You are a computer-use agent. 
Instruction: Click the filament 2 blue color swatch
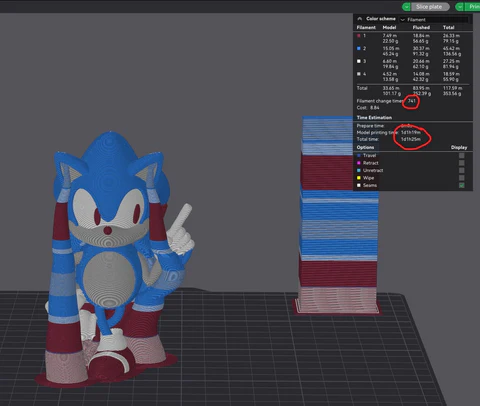[x=359, y=48]
